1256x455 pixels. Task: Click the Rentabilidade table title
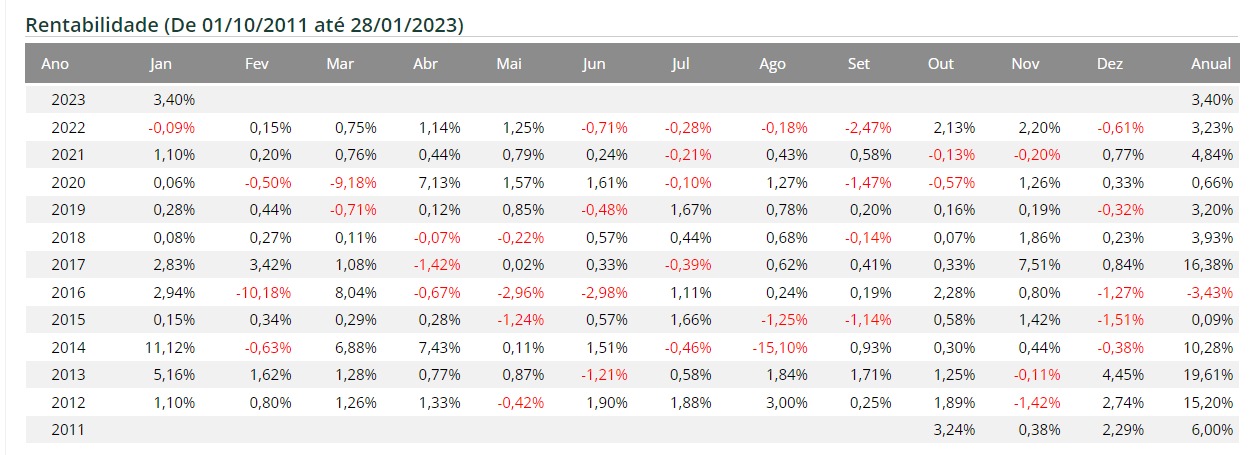point(244,25)
